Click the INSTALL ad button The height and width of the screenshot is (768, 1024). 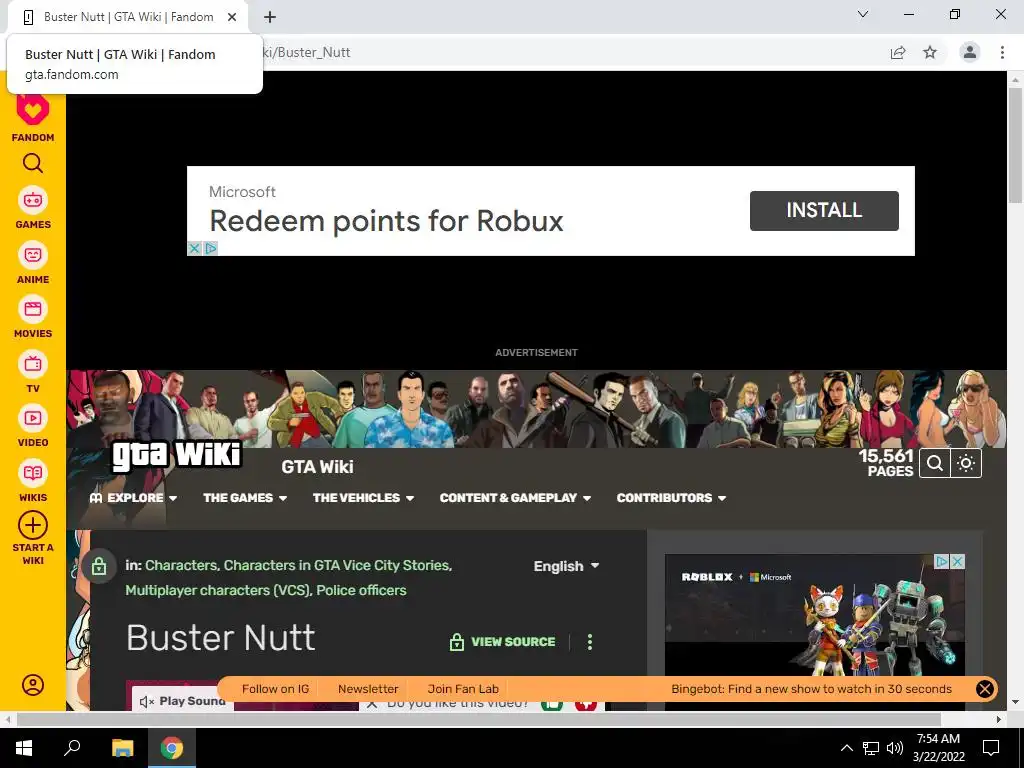click(824, 210)
